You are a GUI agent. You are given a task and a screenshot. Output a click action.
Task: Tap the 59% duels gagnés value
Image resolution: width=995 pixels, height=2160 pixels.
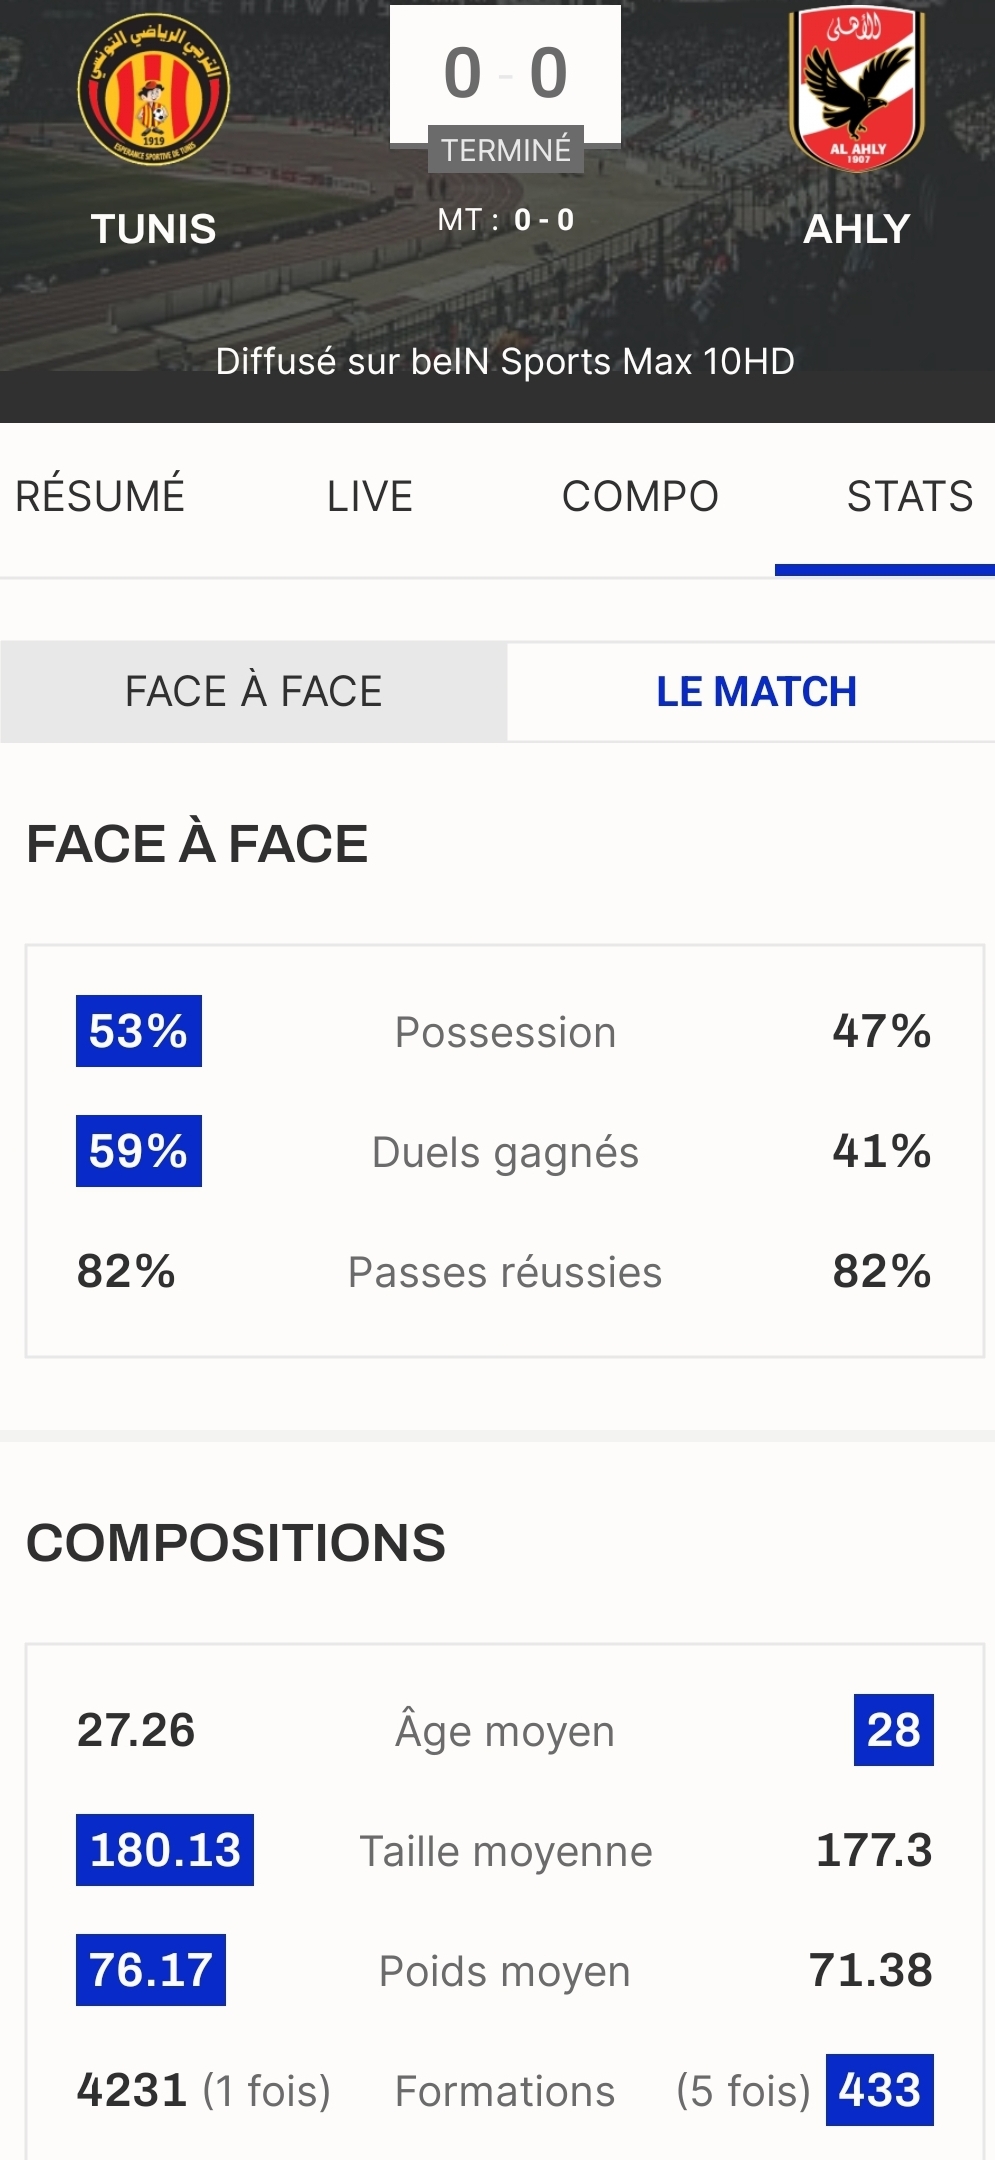pyautogui.click(x=139, y=1151)
